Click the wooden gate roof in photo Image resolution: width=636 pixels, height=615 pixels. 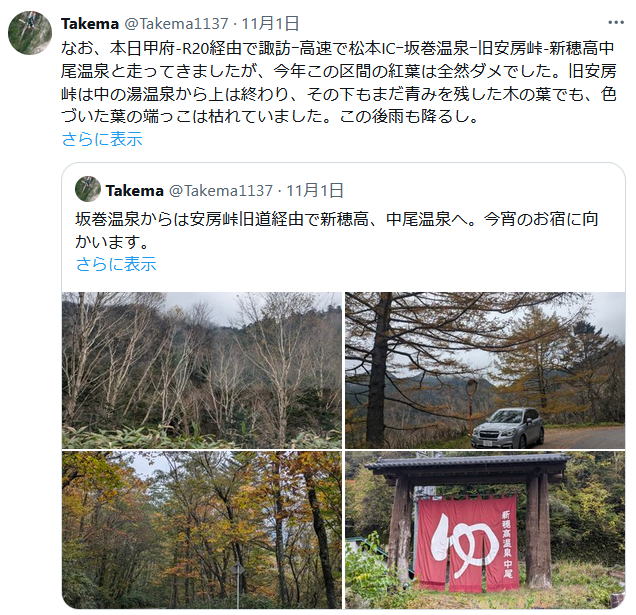[468, 464]
